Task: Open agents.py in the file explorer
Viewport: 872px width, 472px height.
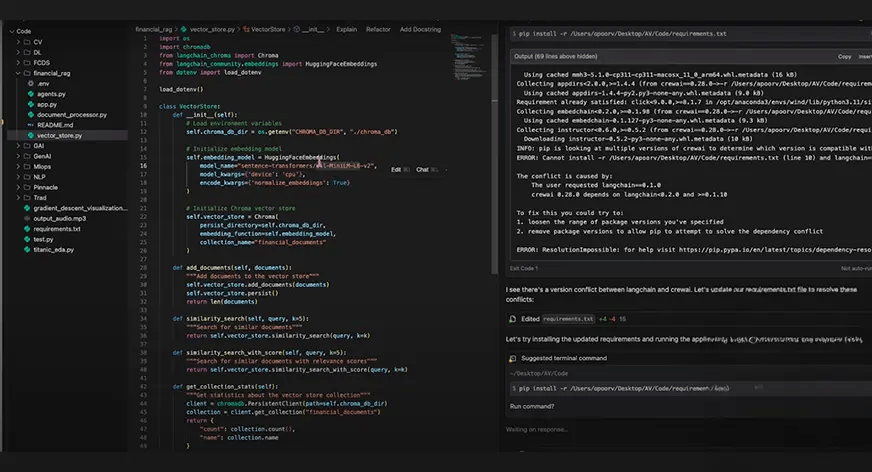Action: tap(51, 94)
